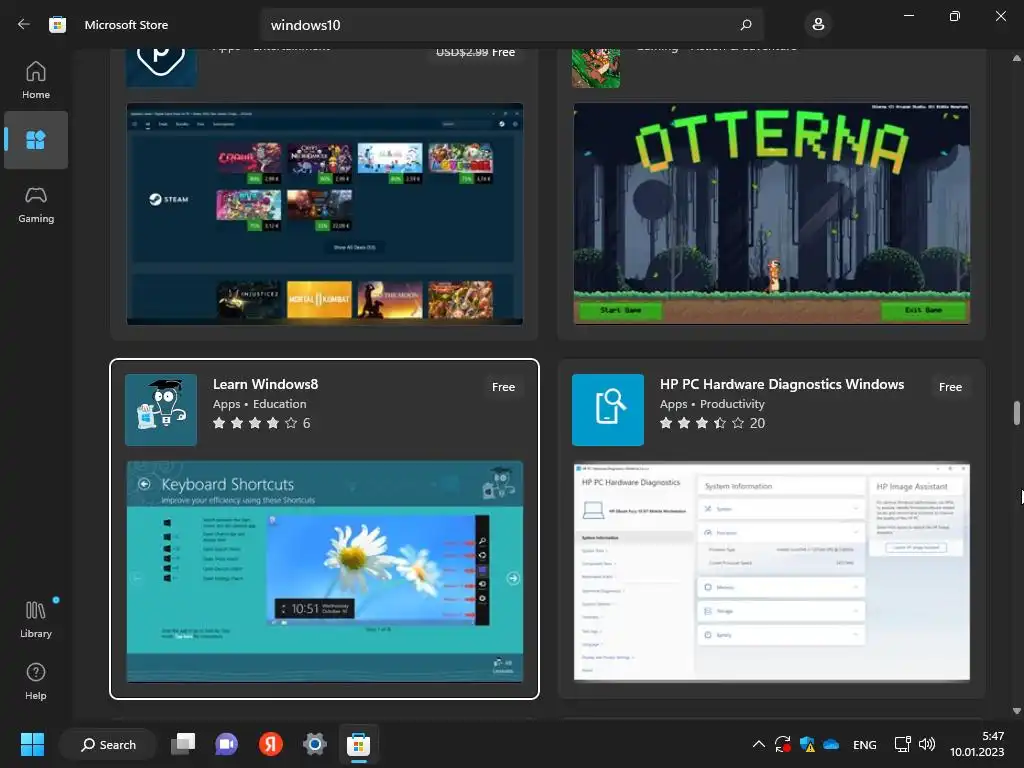Open the HP Hardware Diagnostics screenshot thumbnail
This screenshot has width=1024, height=768.
pos(772,571)
